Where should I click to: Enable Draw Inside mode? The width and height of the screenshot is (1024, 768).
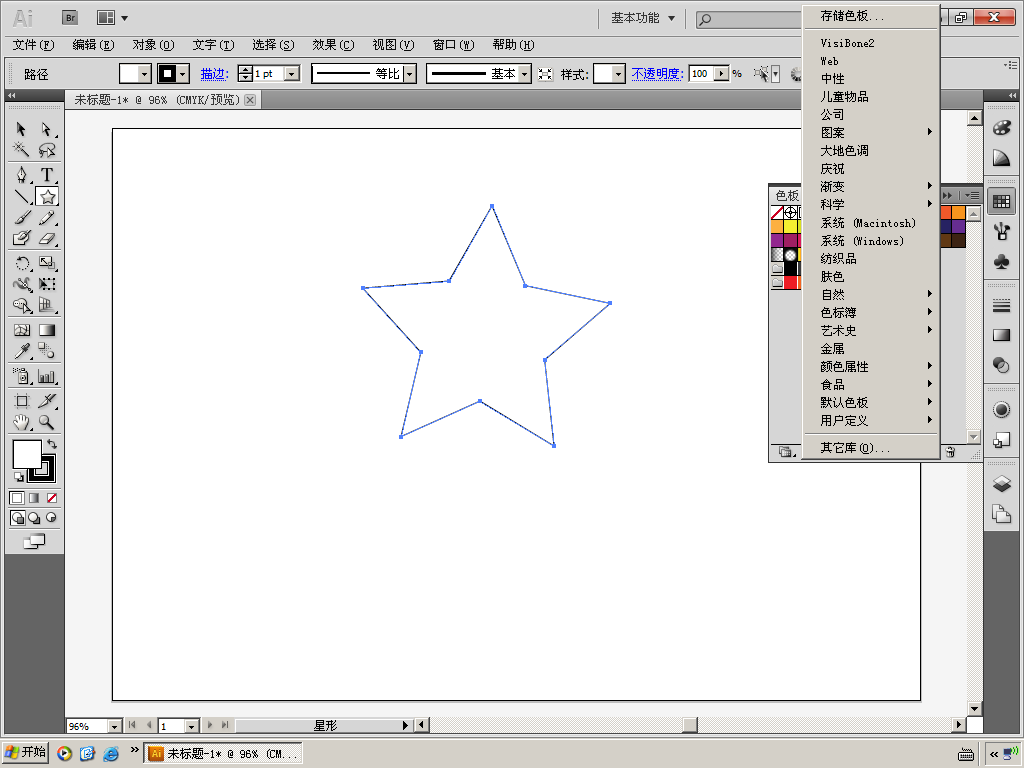pos(51,518)
